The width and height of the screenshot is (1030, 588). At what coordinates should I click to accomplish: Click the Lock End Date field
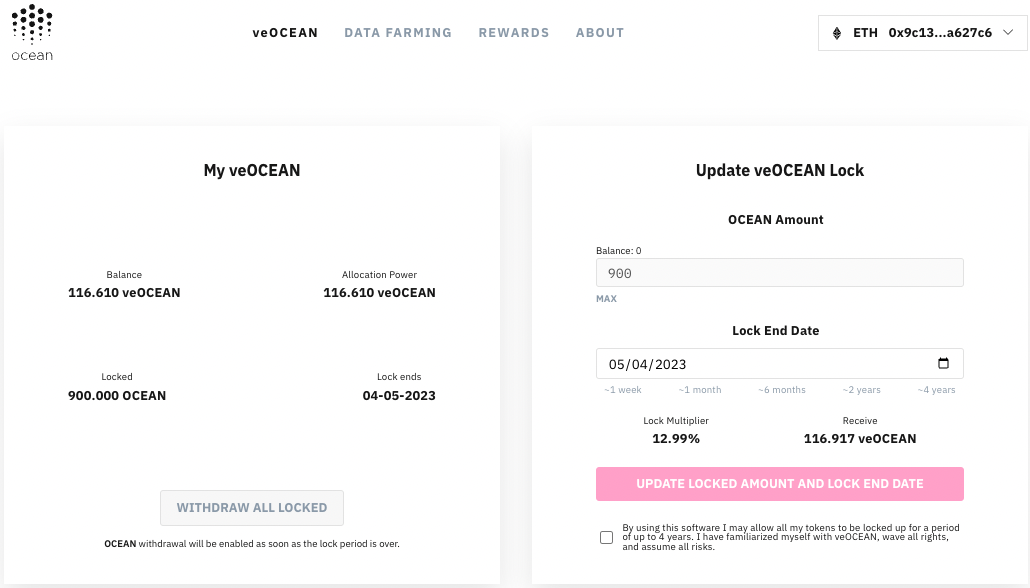780,363
